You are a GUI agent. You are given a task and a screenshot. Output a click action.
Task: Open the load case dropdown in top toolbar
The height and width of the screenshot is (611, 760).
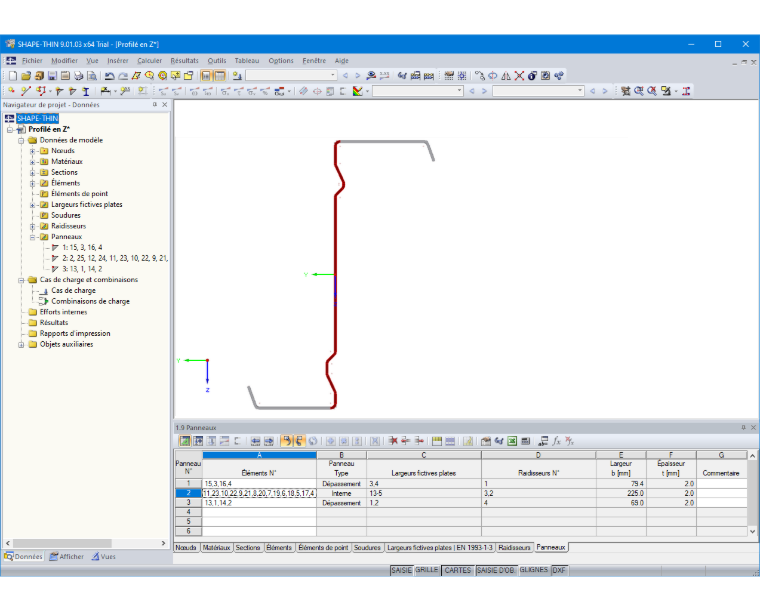pos(332,75)
